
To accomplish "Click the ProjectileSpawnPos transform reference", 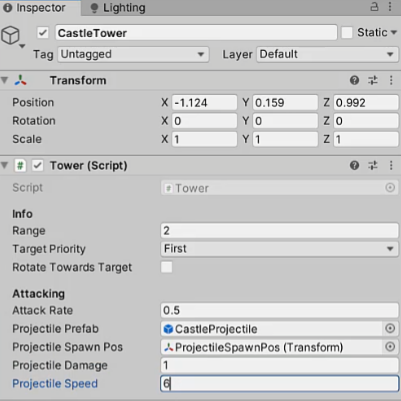I will click(x=272, y=347).
